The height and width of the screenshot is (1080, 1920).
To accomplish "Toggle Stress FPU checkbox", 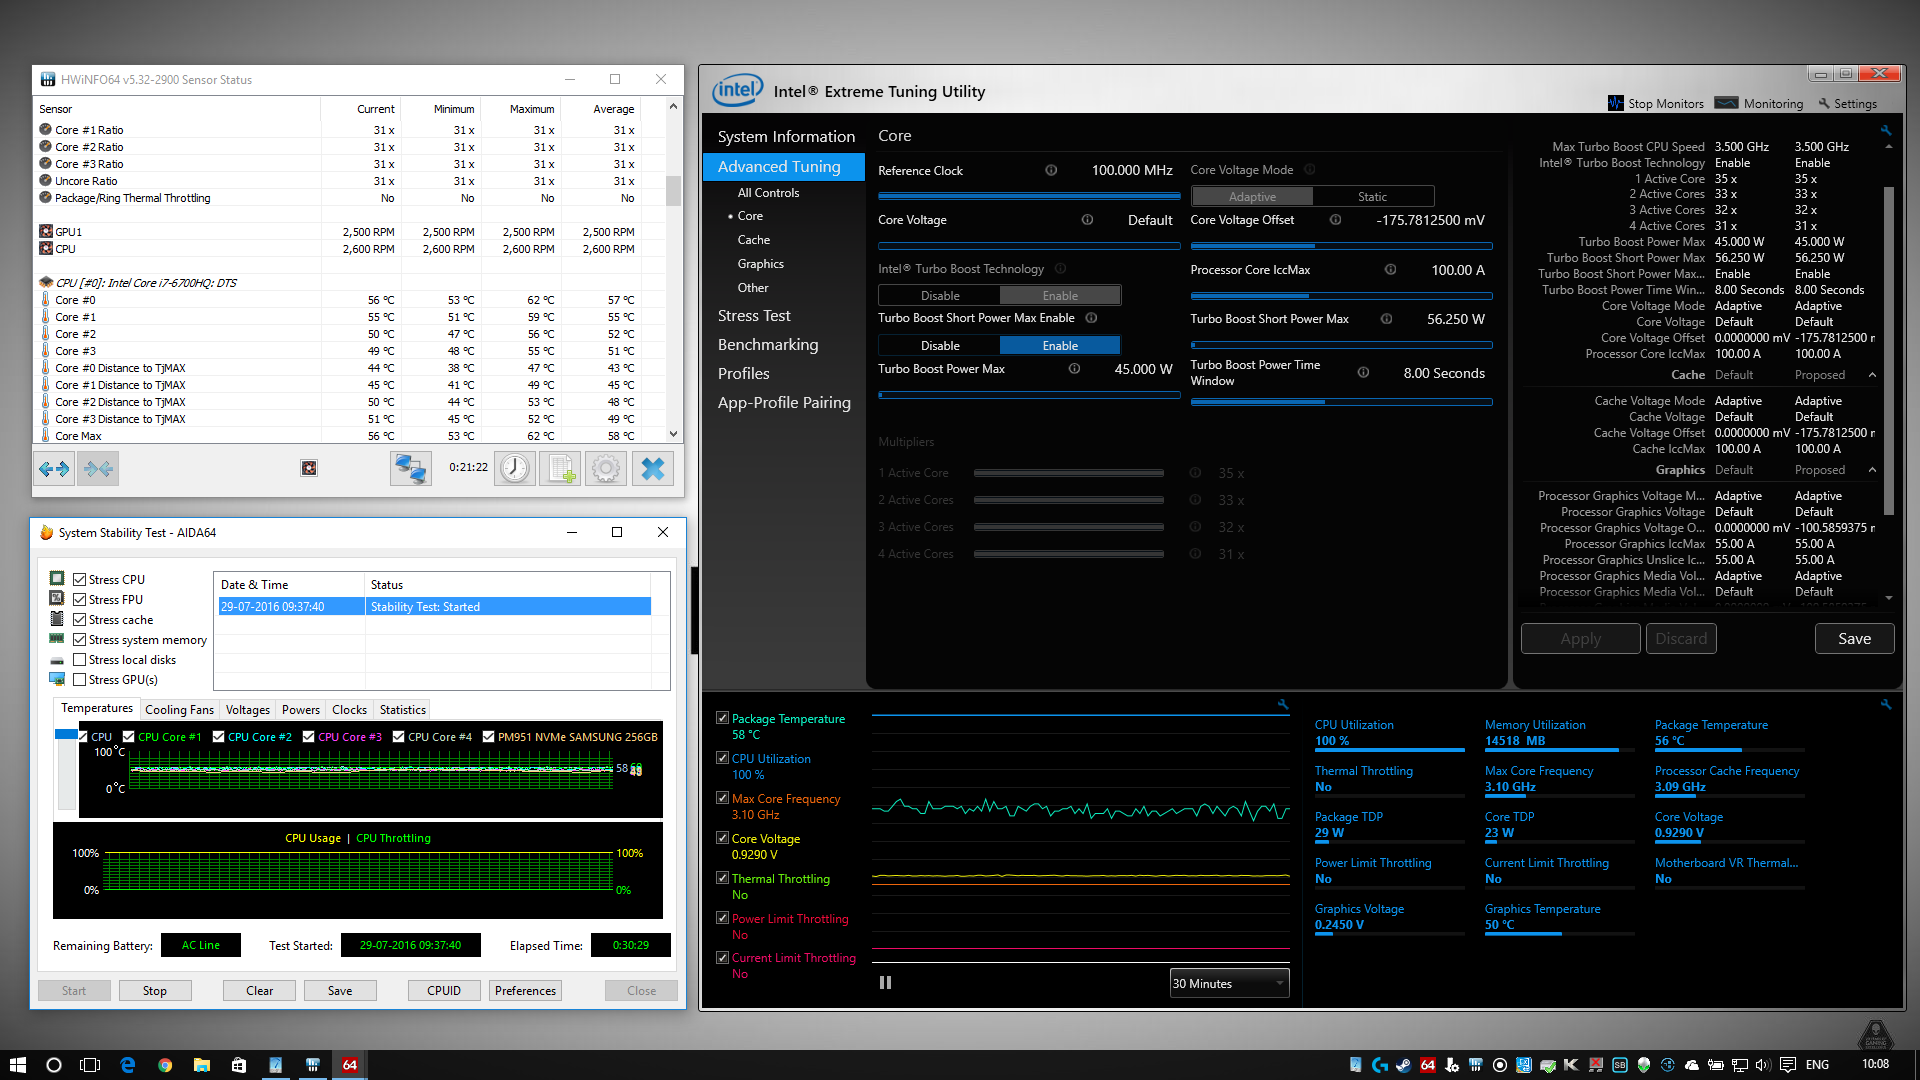I will (x=79, y=600).
